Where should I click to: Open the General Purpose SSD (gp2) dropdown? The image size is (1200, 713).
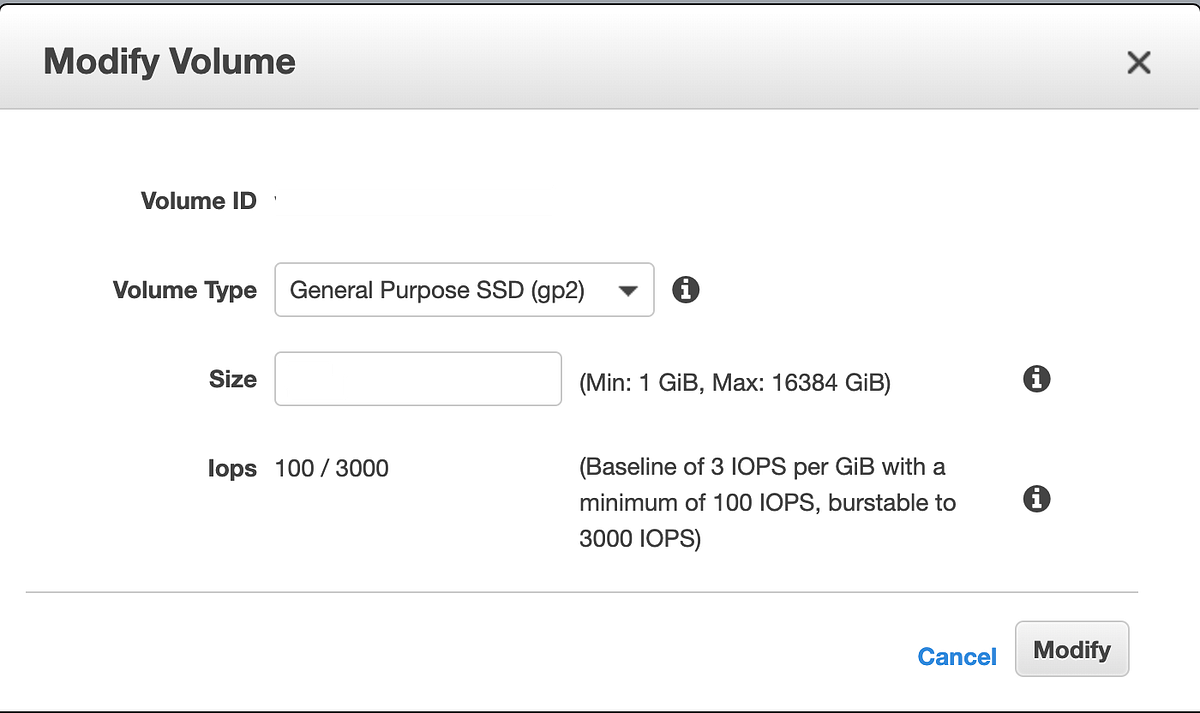pos(464,290)
